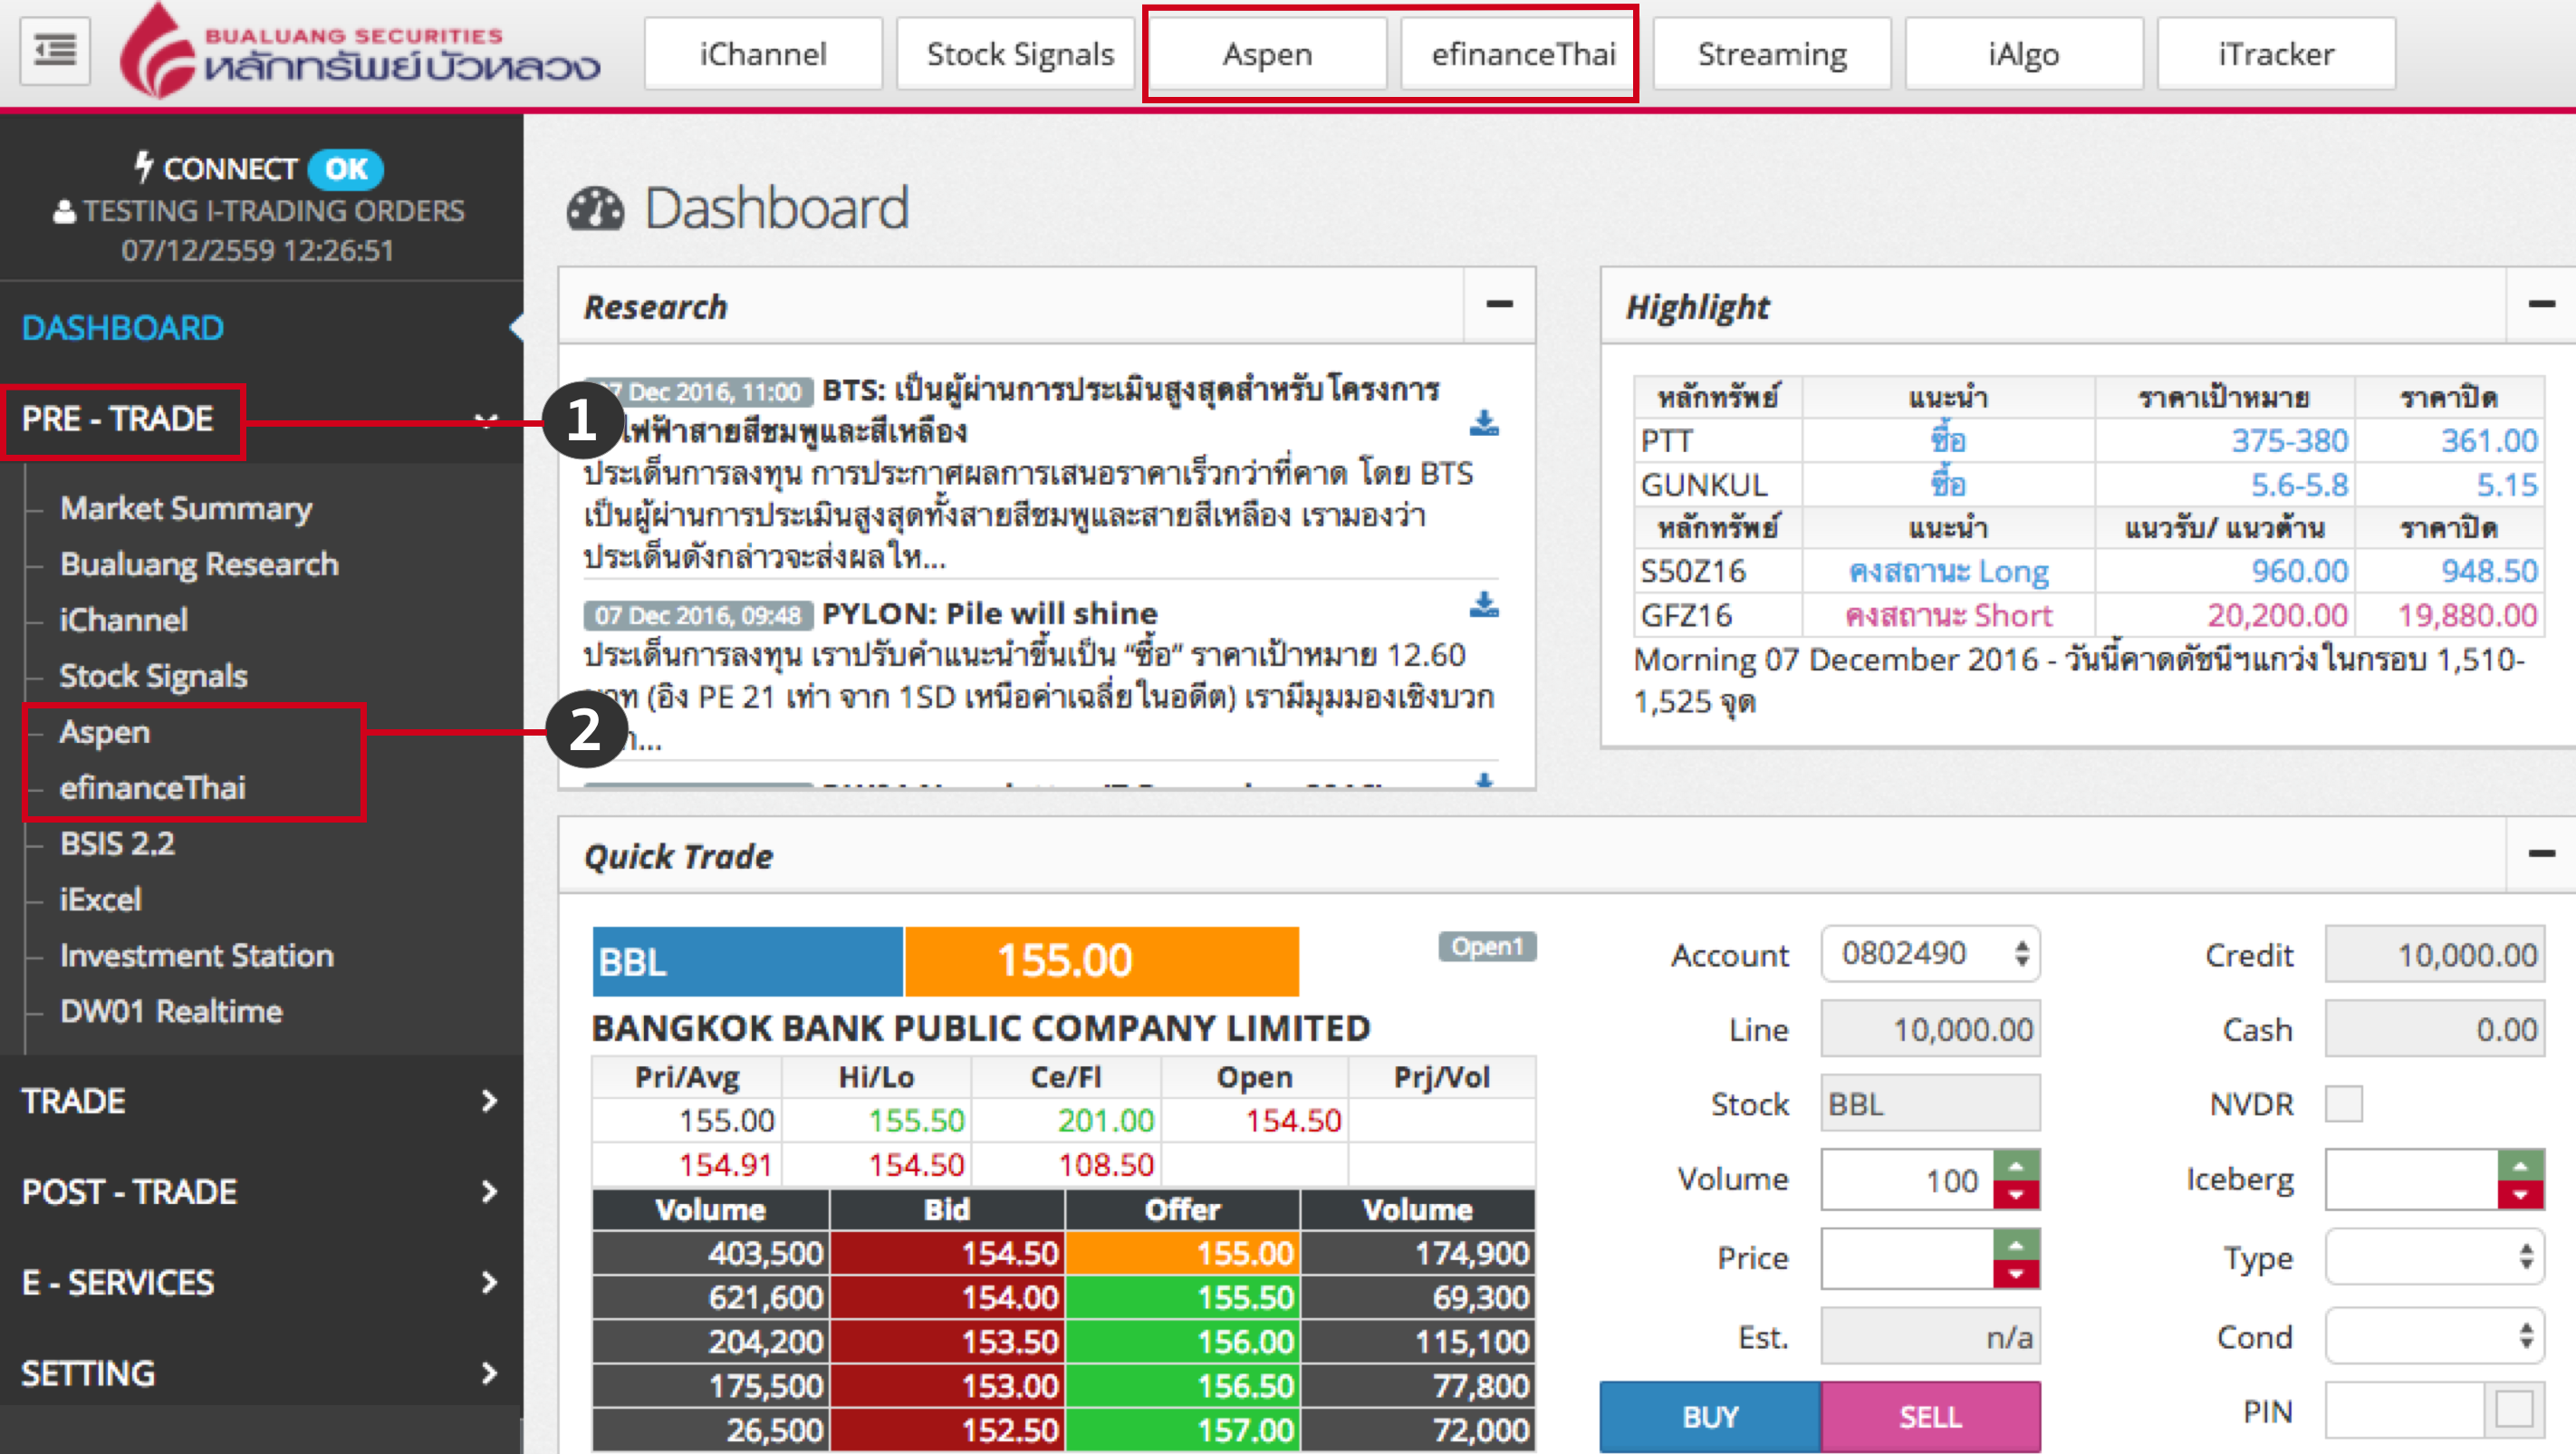Enable the NVDR checkbox

(2343, 1104)
